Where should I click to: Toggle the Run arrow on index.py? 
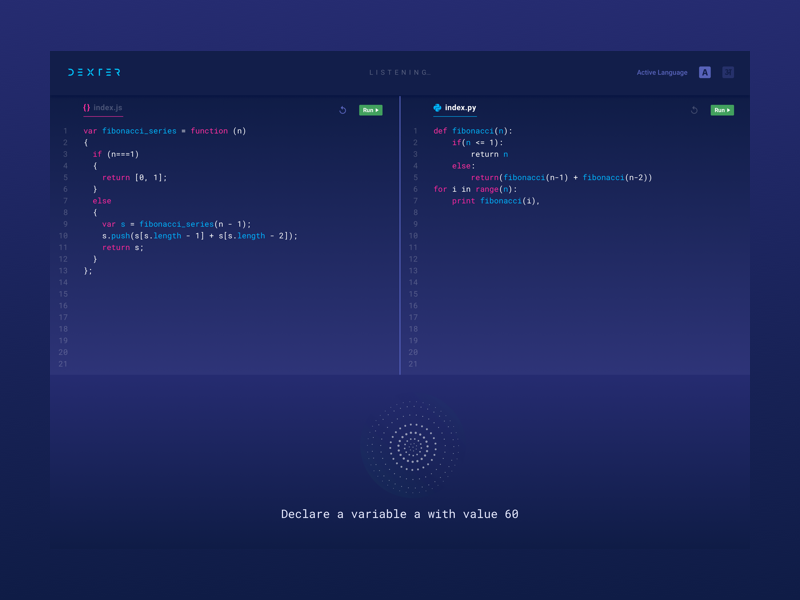(x=729, y=110)
